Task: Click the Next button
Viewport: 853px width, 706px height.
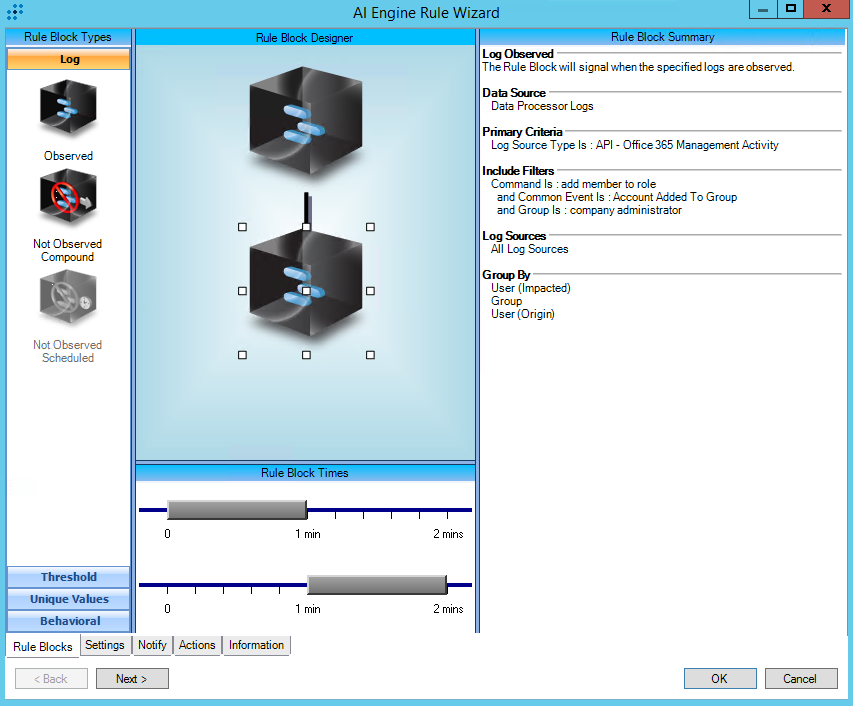Action: pos(132,679)
